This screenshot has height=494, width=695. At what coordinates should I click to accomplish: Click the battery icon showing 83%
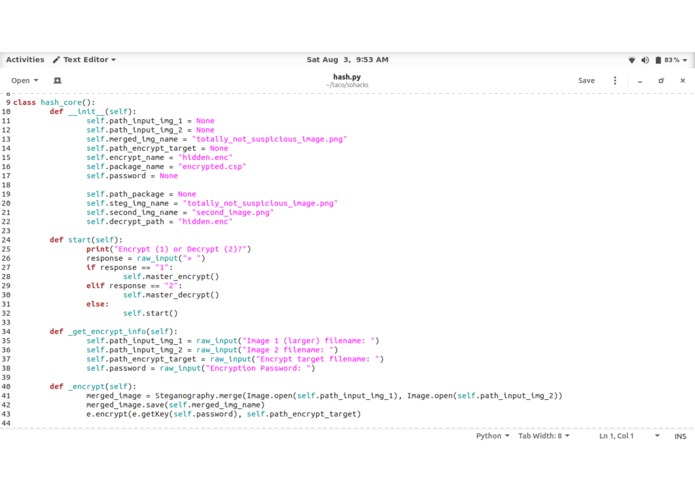click(x=658, y=60)
